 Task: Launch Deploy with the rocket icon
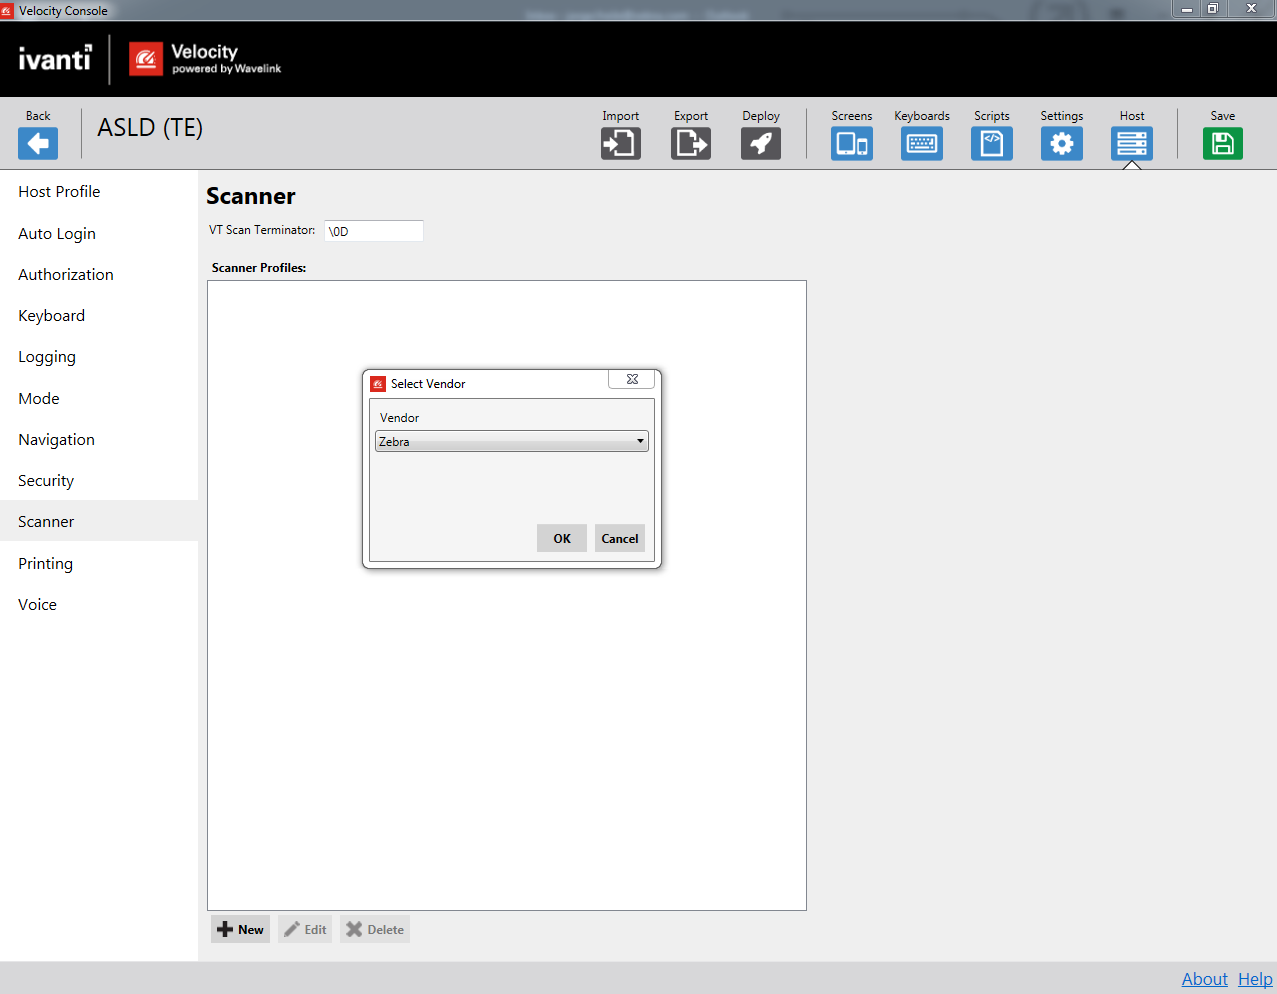(x=760, y=143)
